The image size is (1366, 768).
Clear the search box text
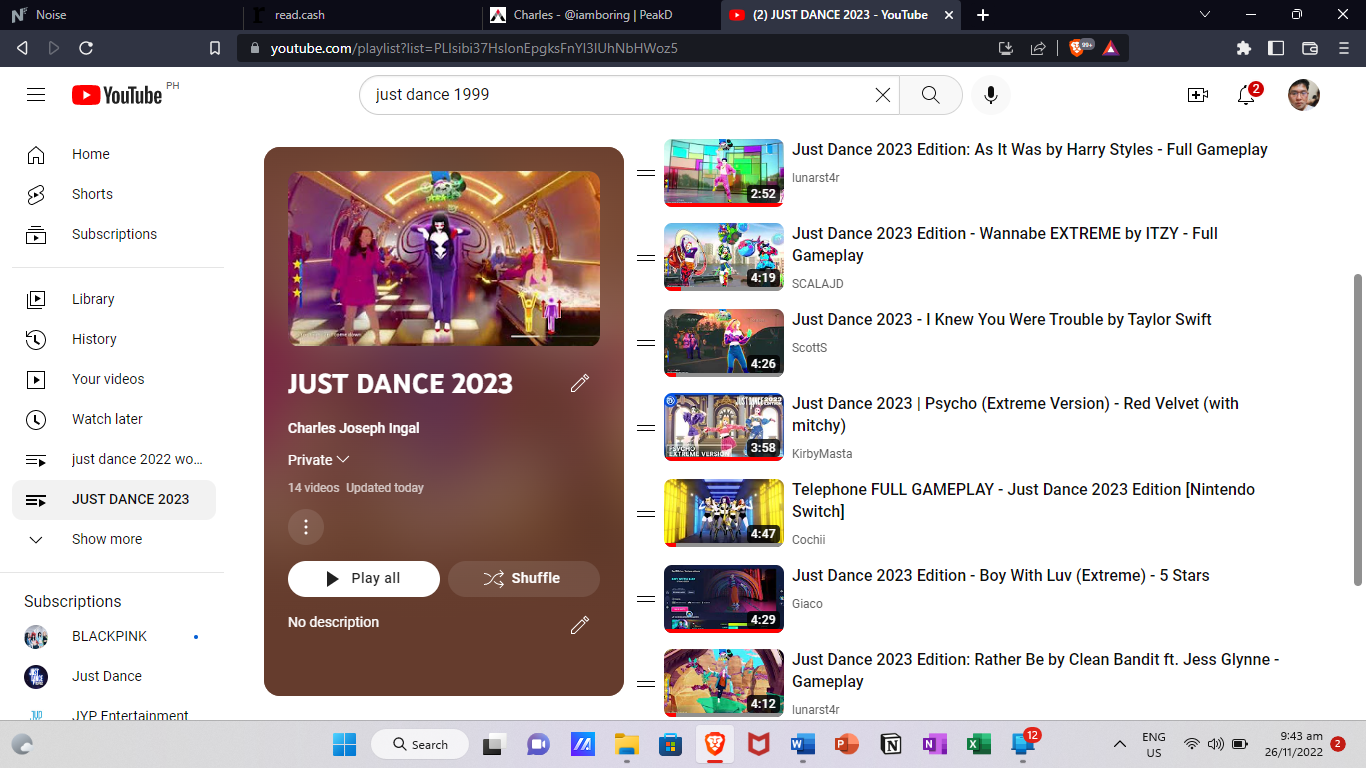[883, 95]
